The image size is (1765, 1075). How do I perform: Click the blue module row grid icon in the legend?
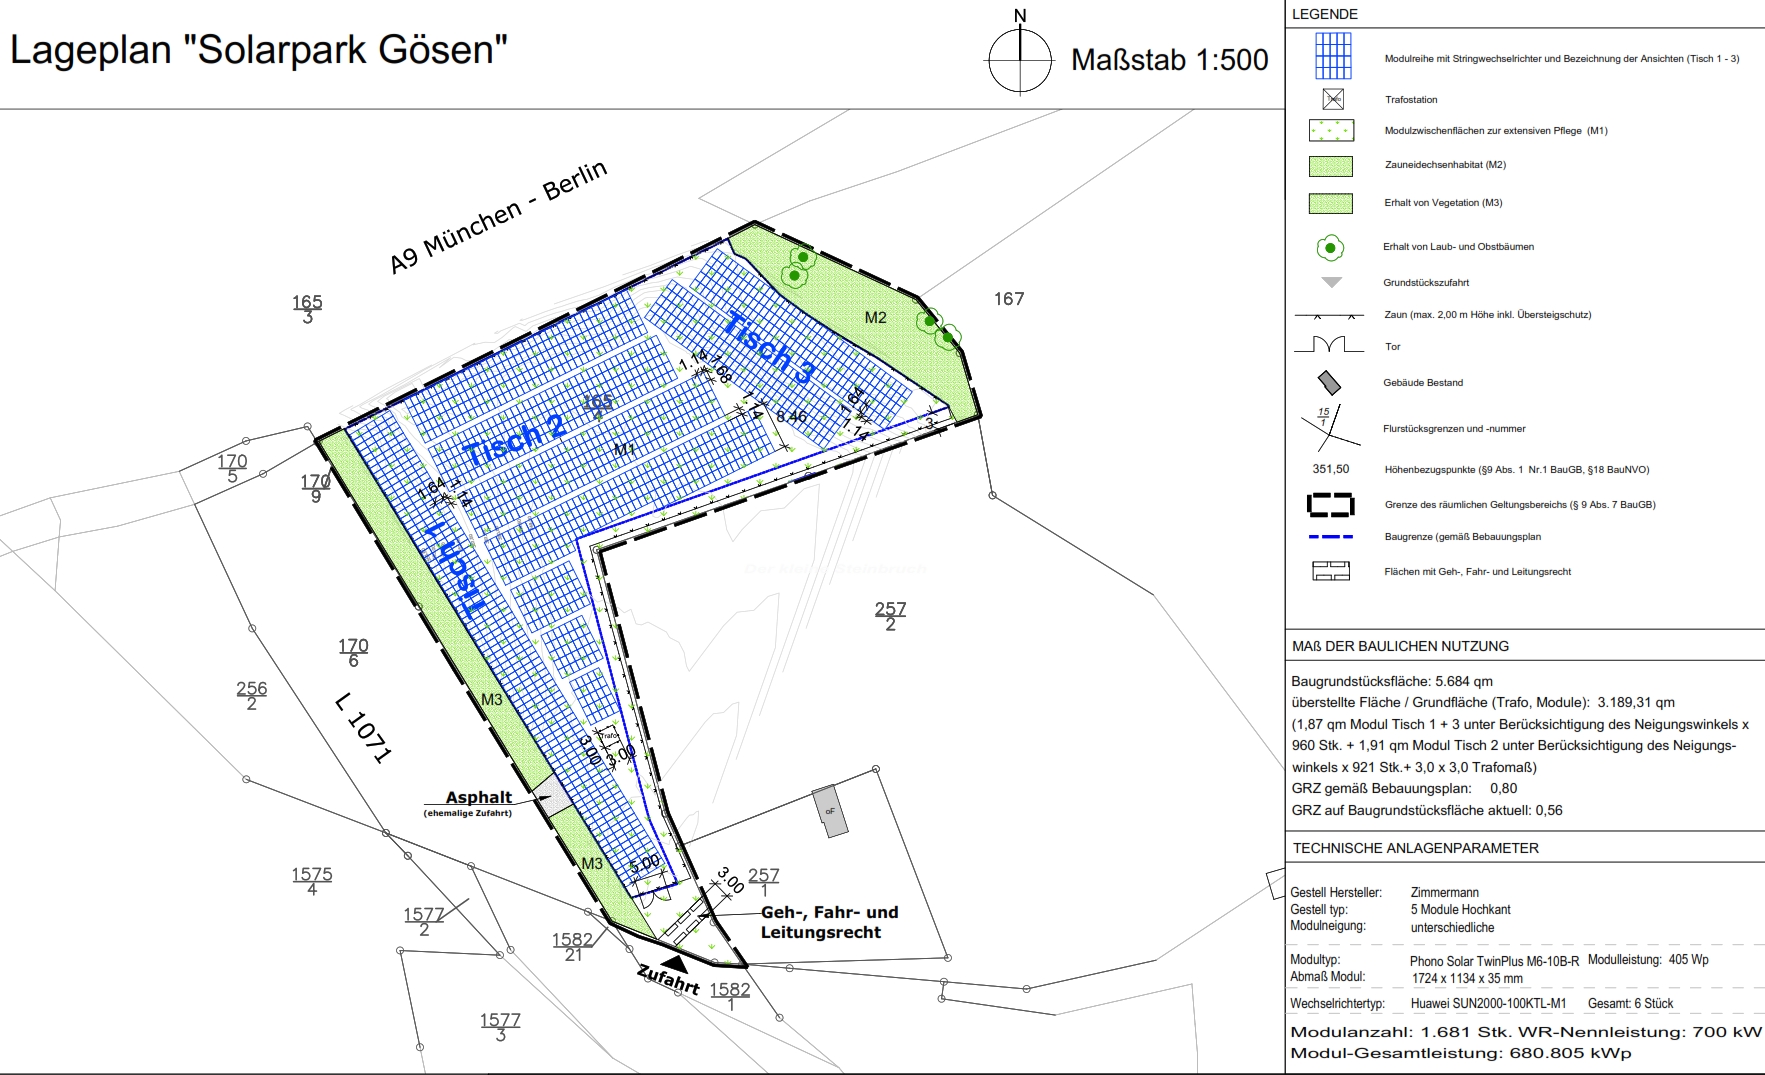1333,56
